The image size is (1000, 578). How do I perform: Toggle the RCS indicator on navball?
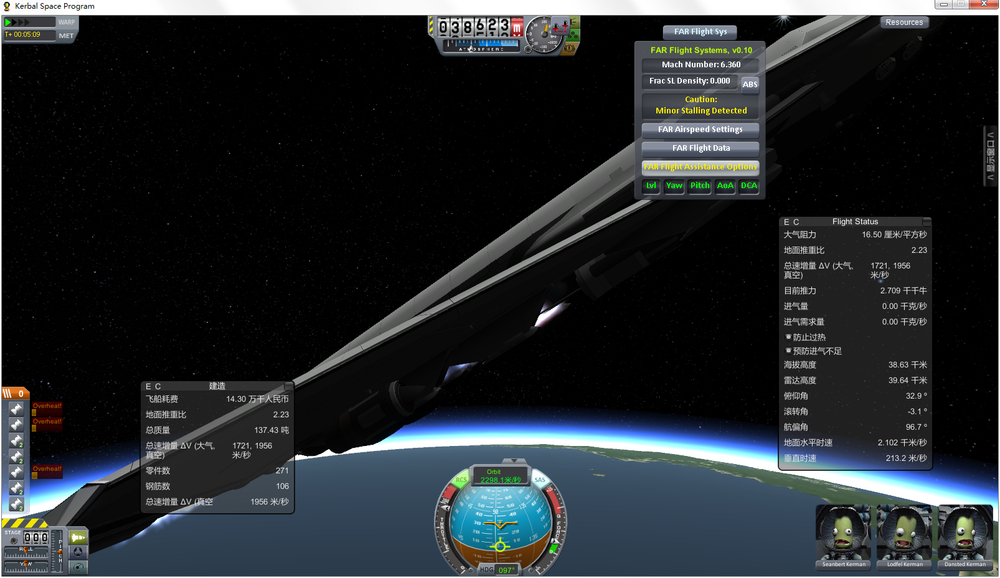tap(461, 479)
